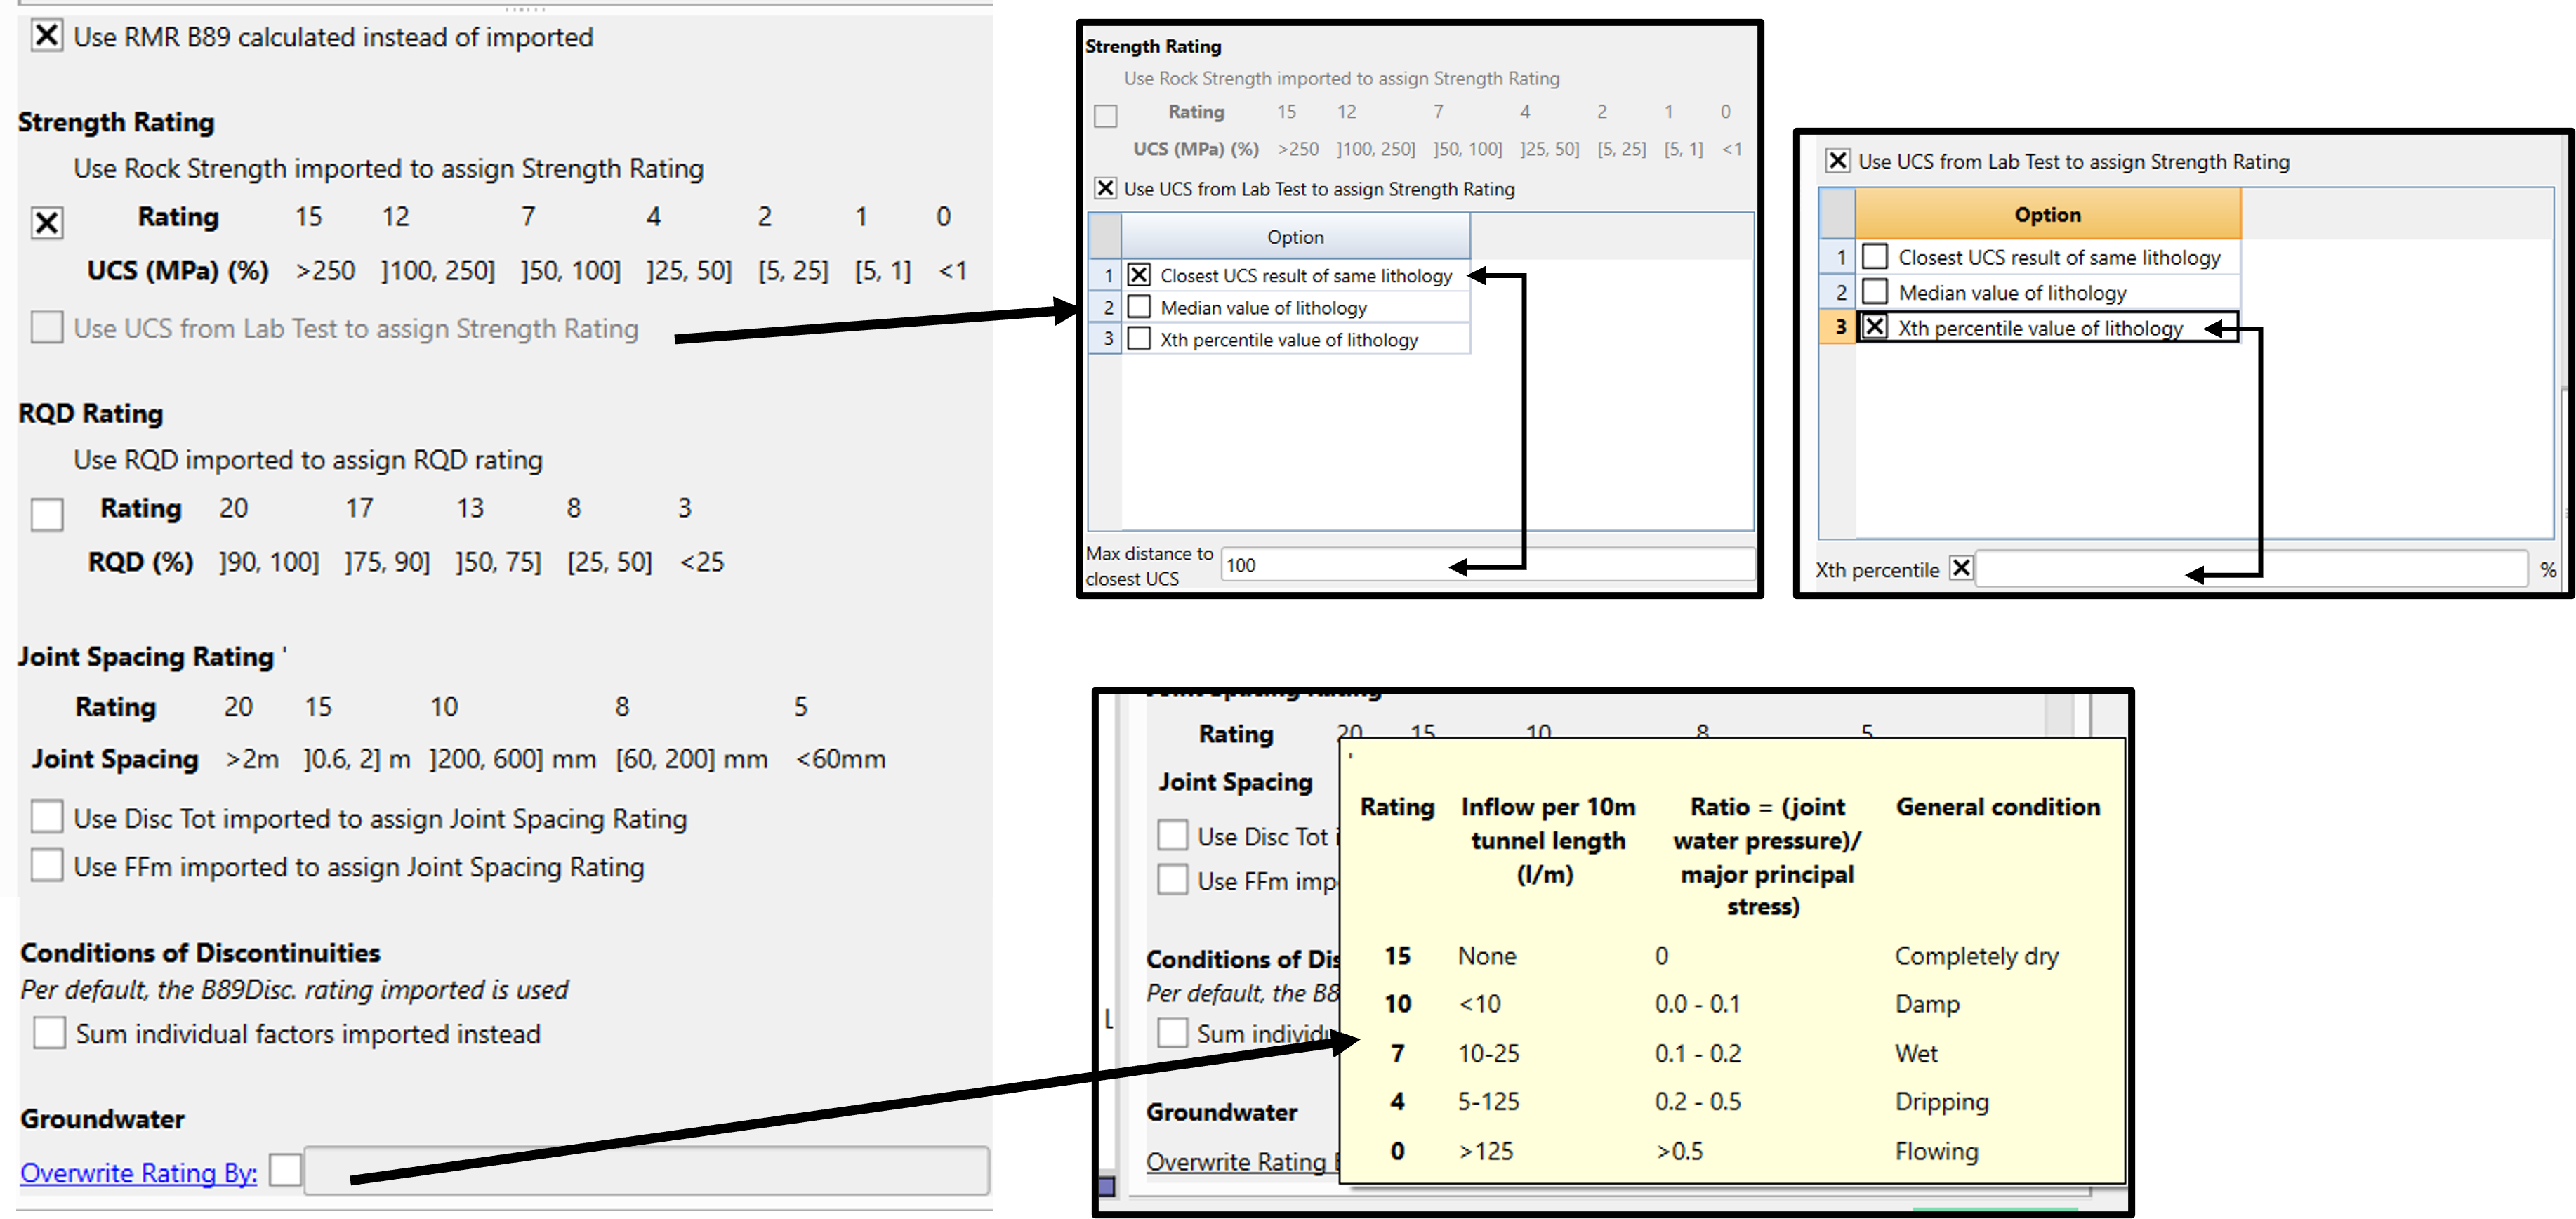Toggle the Xth percentile checkbox beside the input
Image resolution: width=2576 pixels, height=1219 pixels.
(1961, 568)
